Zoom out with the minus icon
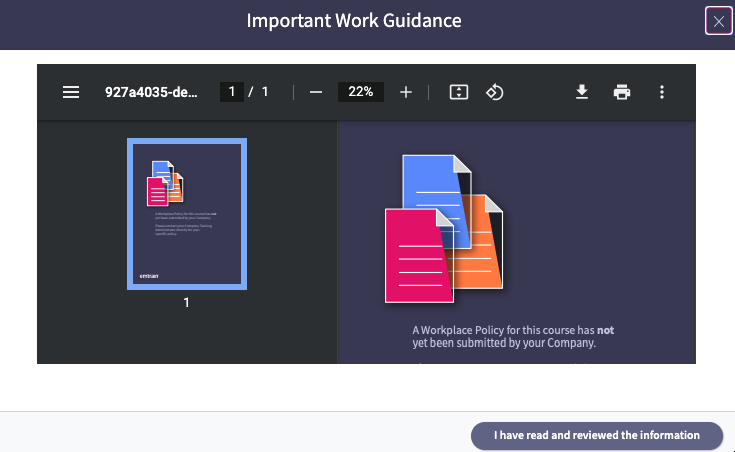This screenshot has width=735, height=452. (316, 92)
